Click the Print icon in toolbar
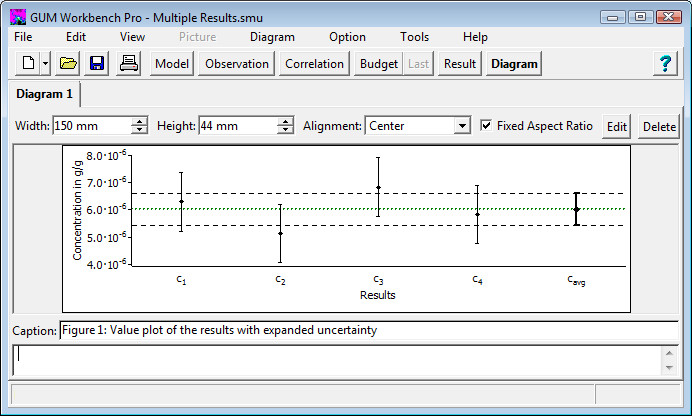 click(x=129, y=64)
